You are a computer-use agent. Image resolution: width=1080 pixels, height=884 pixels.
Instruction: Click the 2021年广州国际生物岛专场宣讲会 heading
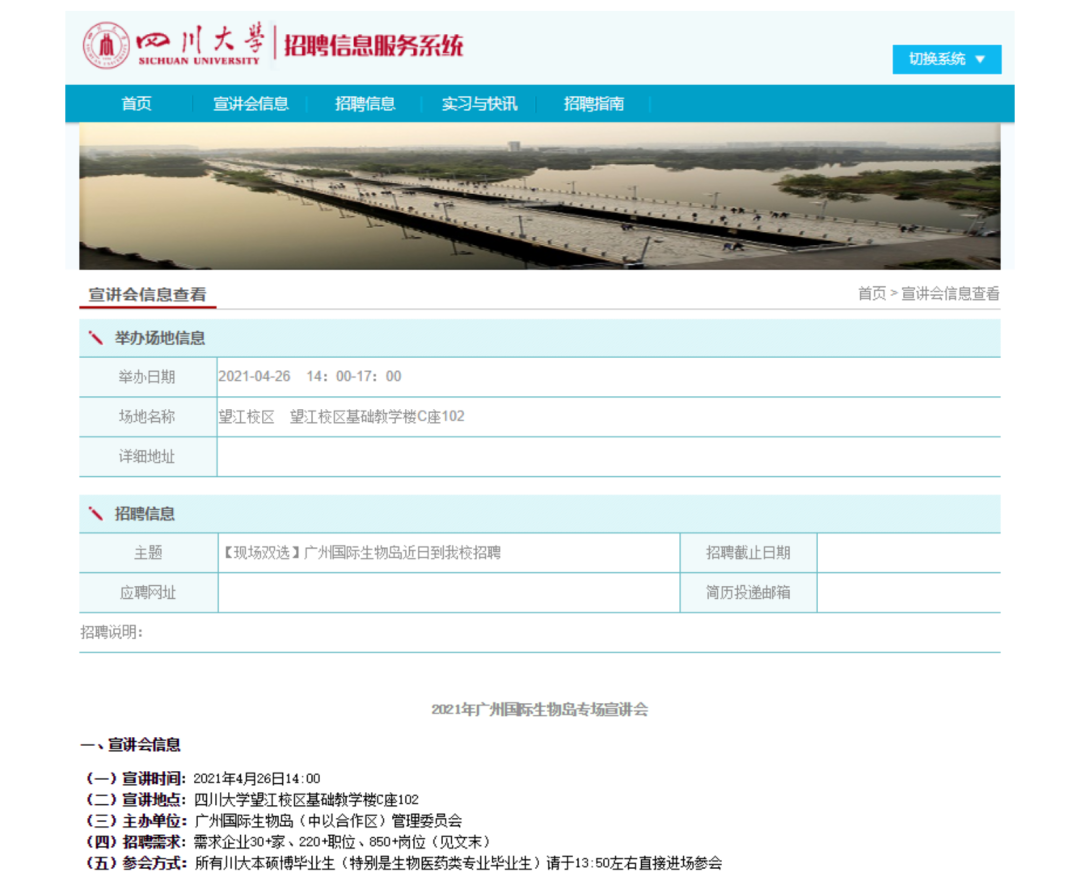539,709
